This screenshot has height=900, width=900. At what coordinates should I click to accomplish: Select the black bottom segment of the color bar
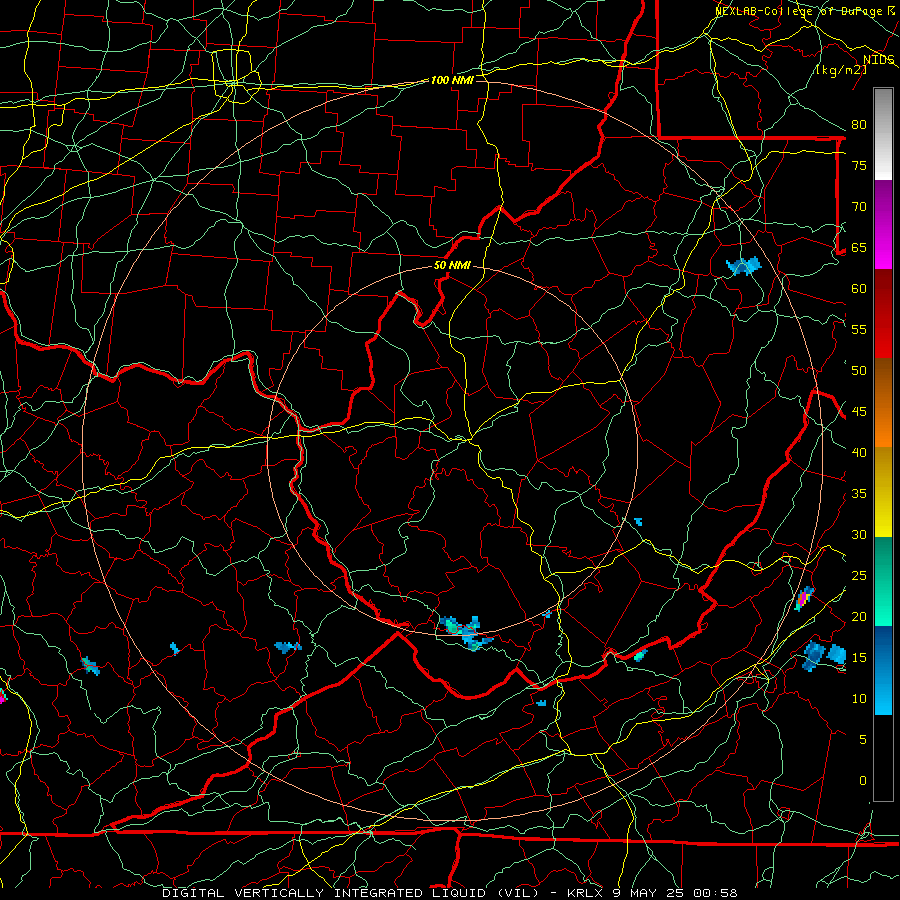point(883,758)
